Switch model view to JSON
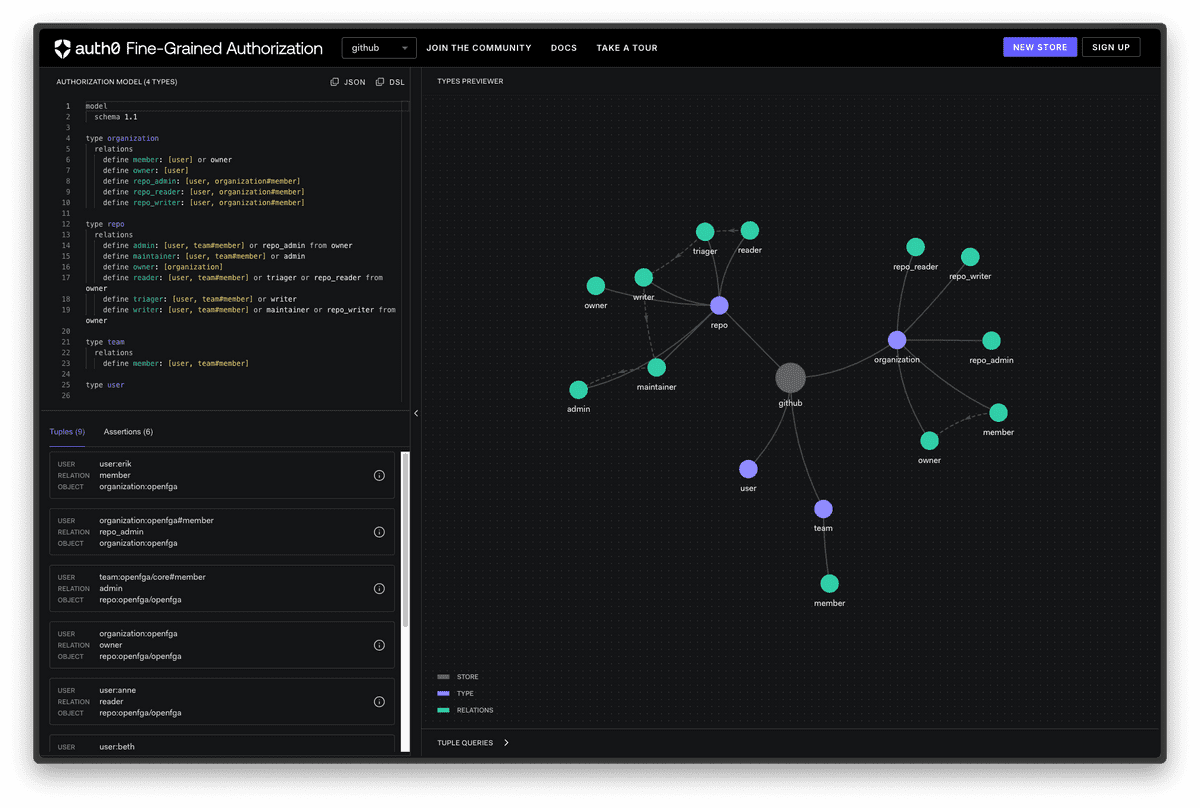Image resolution: width=1200 pixels, height=808 pixels. [x=348, y=82]
